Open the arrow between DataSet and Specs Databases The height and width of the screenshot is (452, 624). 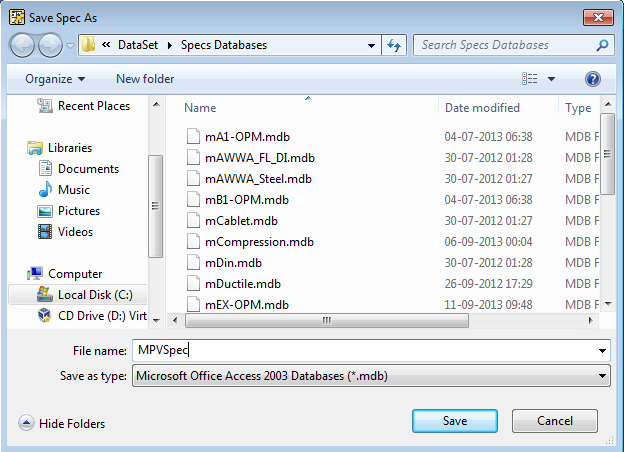pos(170,45)
